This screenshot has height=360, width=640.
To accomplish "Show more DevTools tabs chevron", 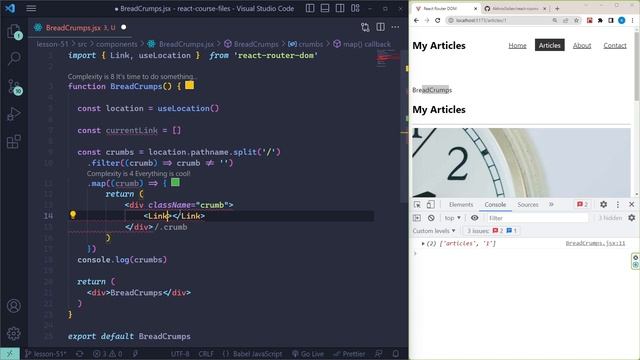I will 551,204.
